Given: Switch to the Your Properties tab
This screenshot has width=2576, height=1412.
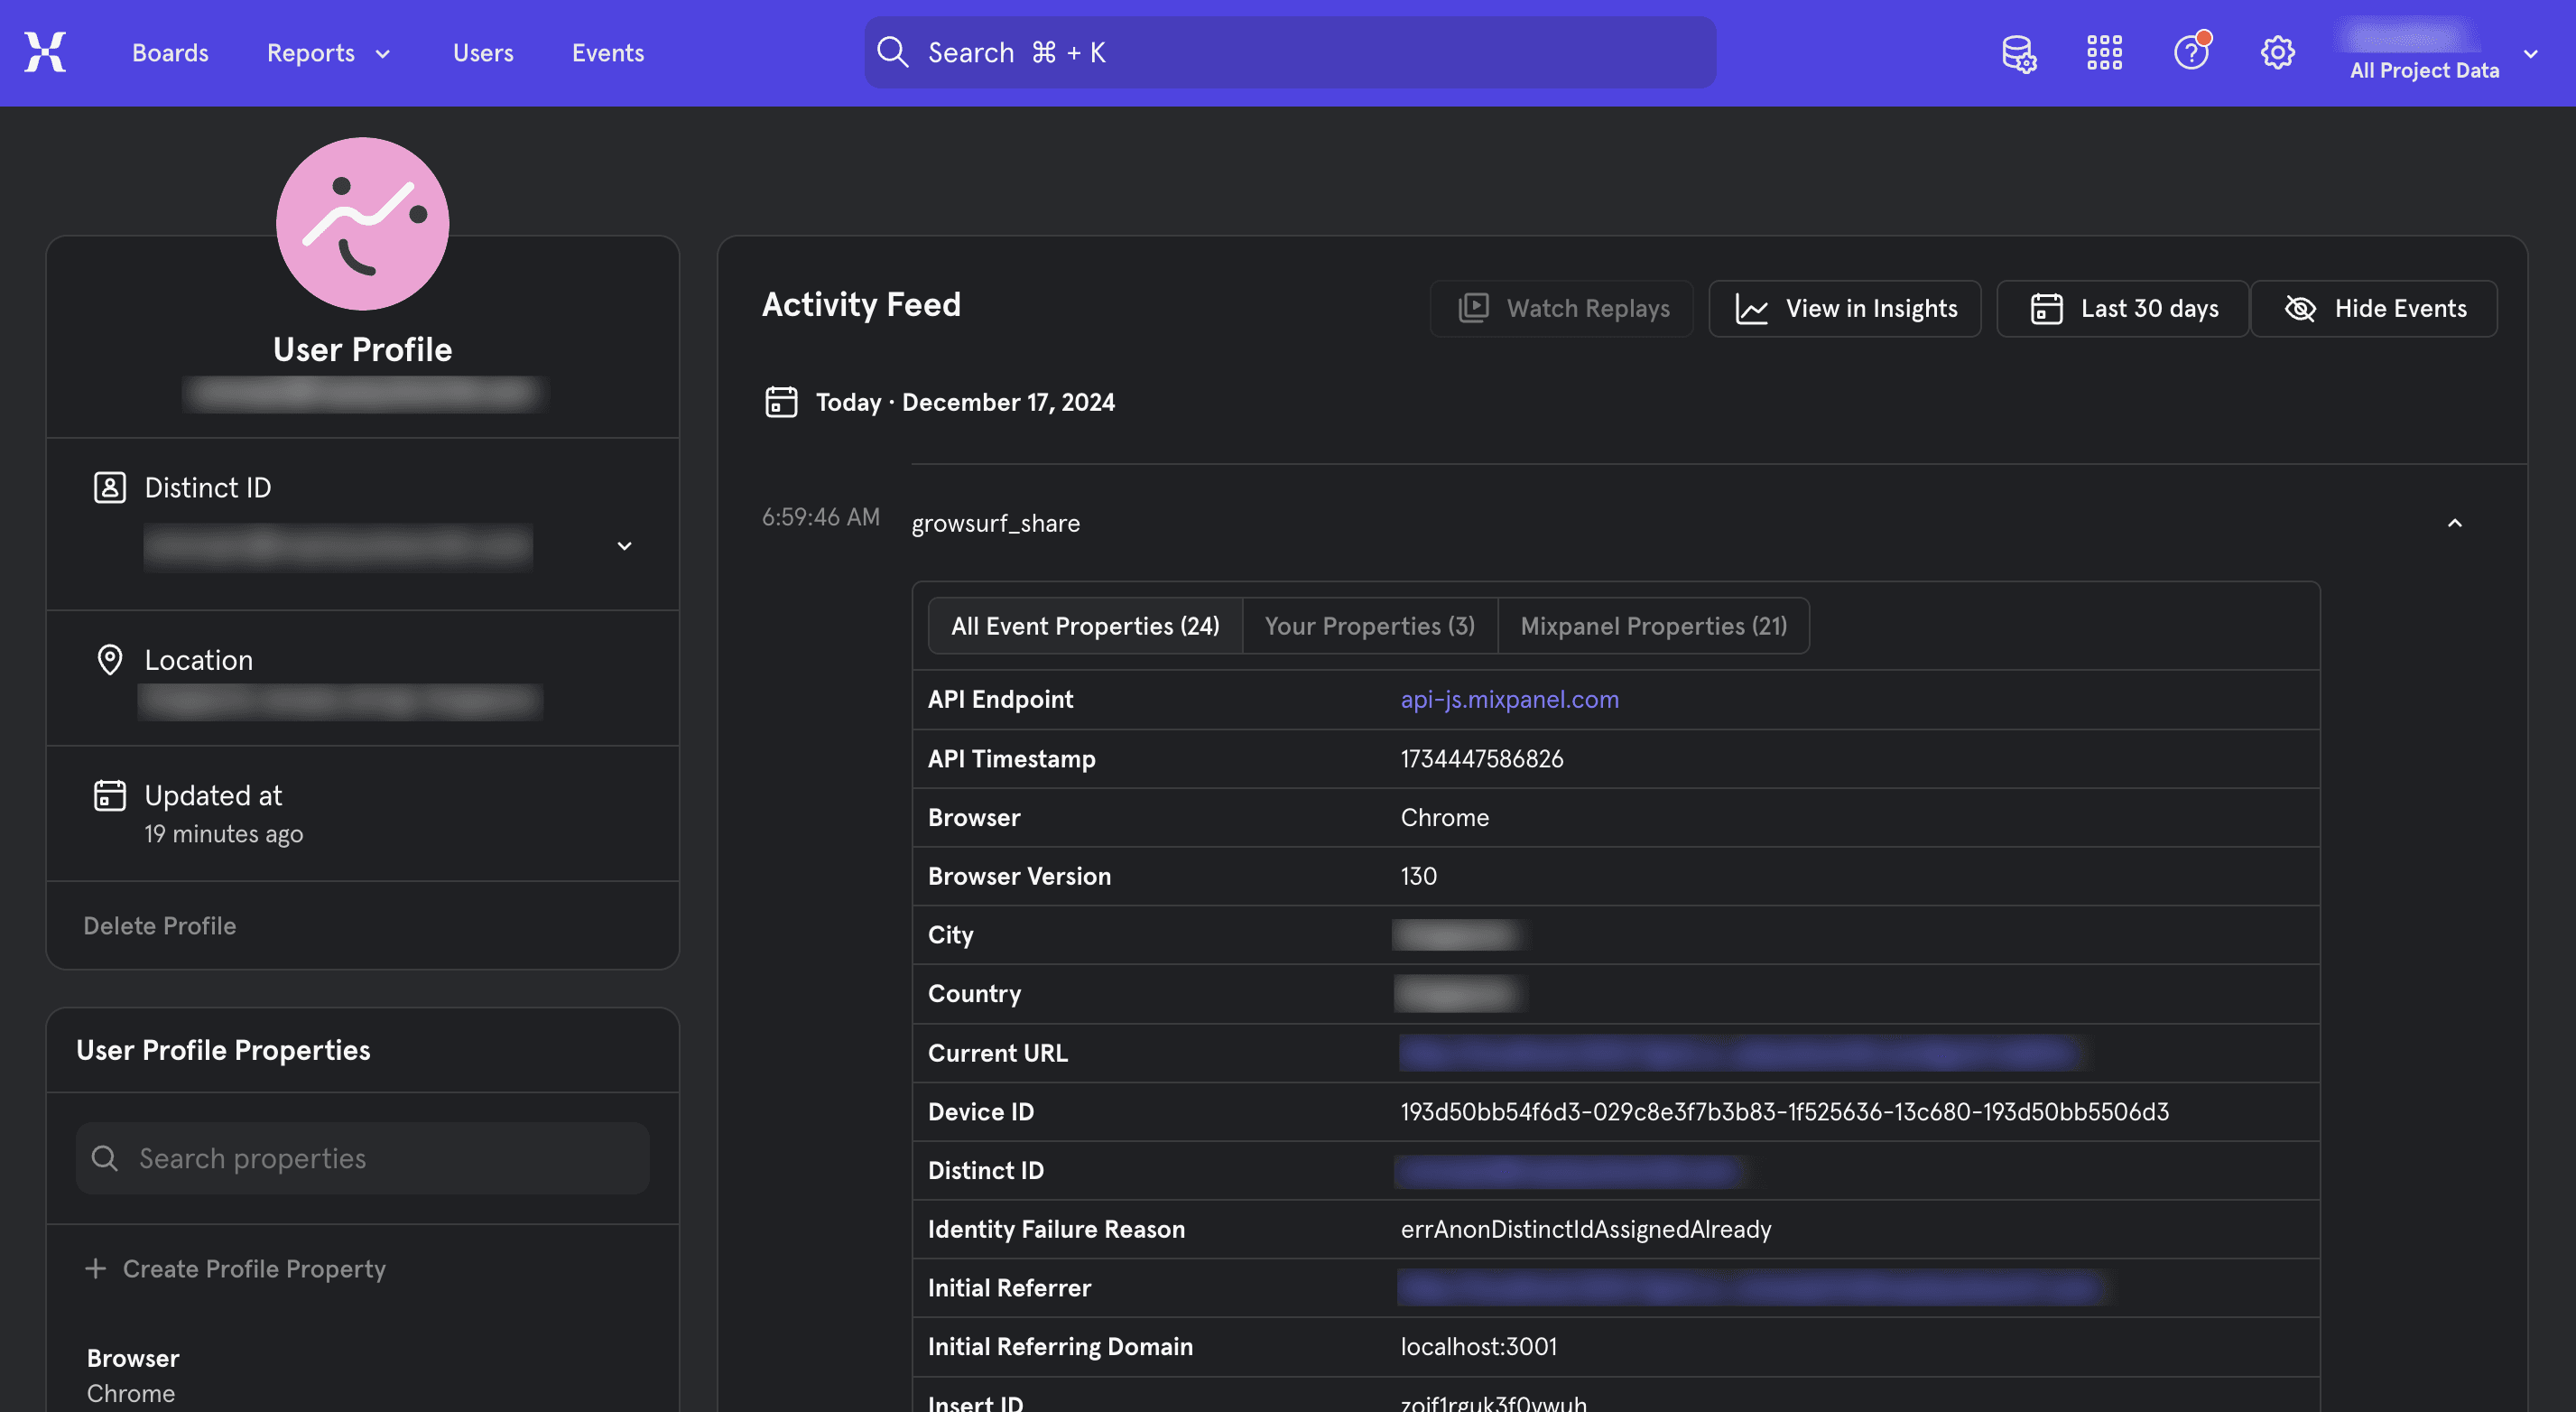Looking at the screenshot, I should (1369, 626).
